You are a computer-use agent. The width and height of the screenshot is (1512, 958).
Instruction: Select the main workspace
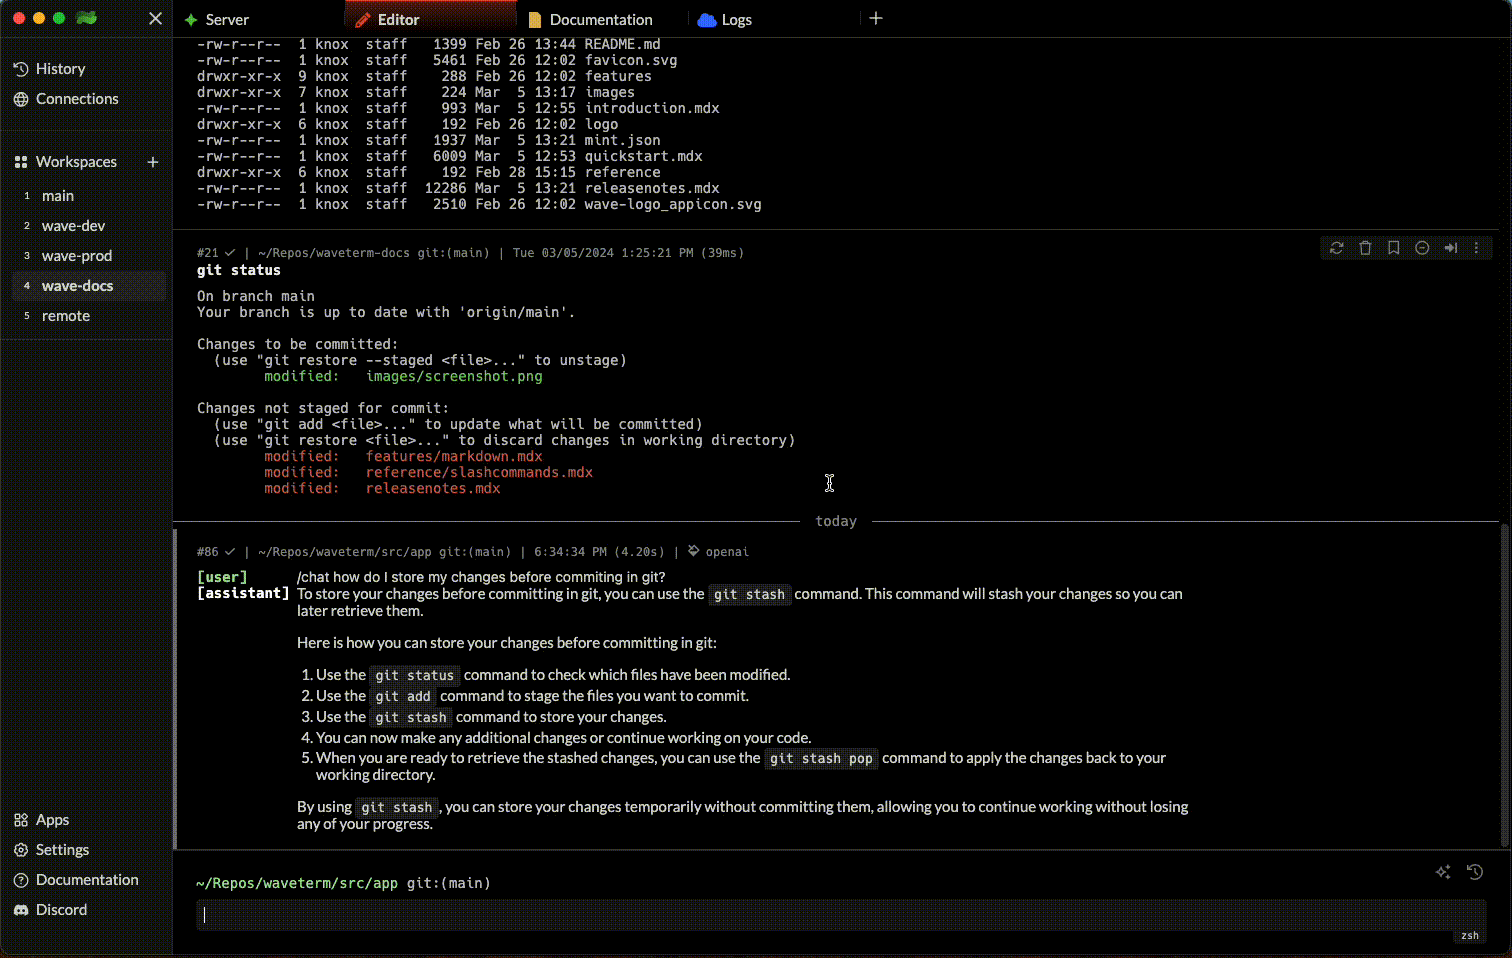(x=88, y=196)
